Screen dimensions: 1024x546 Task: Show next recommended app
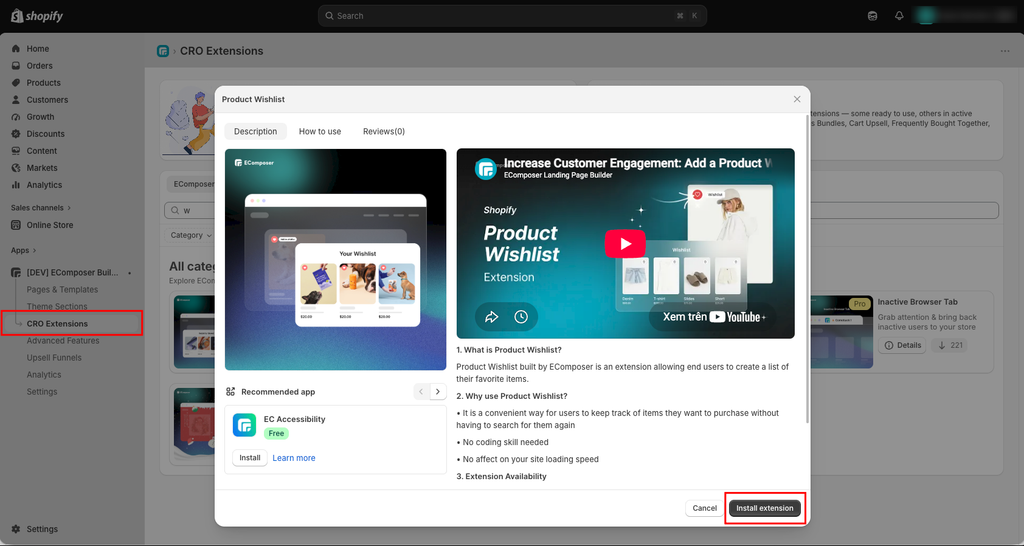[x=438, y=391]
